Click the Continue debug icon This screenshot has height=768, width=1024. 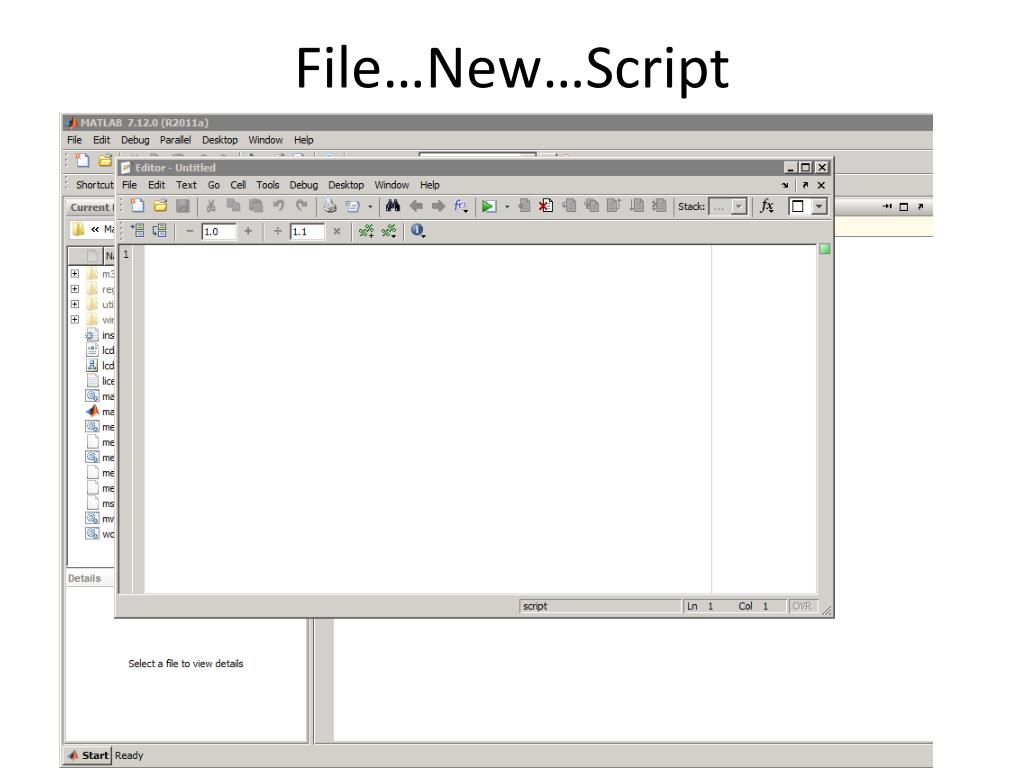point(637,206)
